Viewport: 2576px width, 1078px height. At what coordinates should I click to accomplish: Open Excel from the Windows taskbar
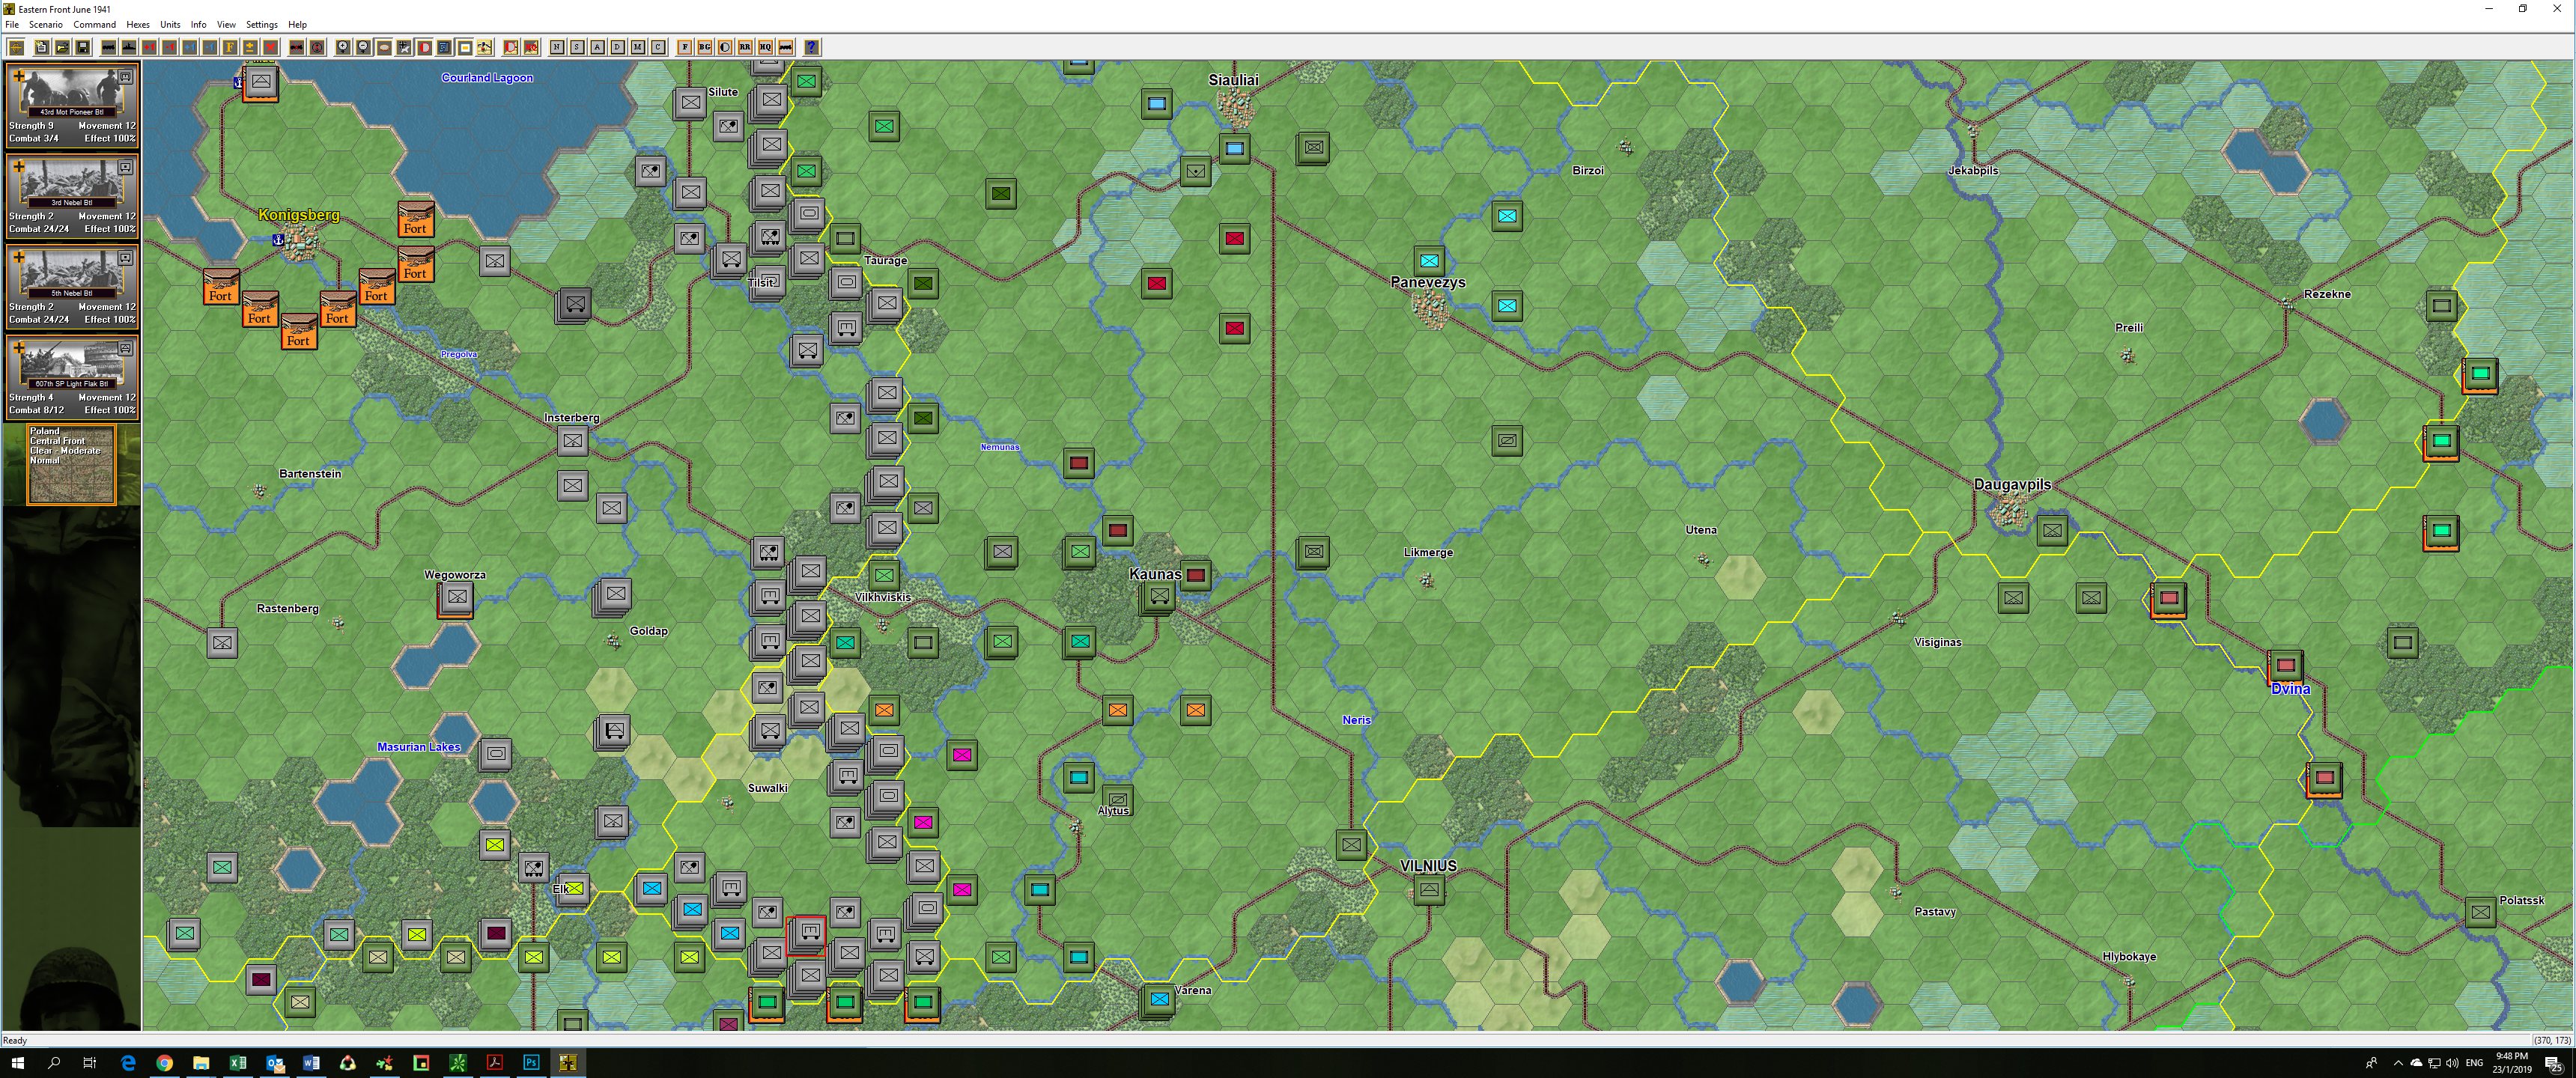[x=238, y=1062]
